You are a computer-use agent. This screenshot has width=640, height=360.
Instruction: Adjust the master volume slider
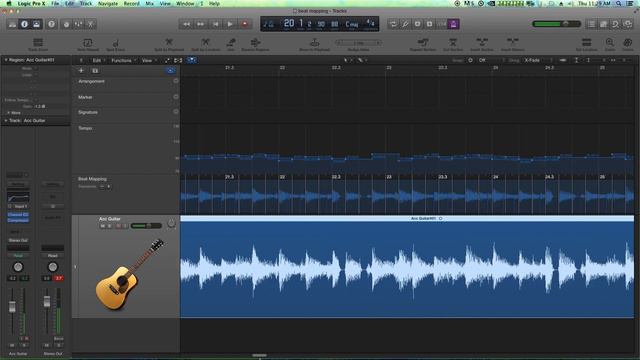(x=556, y=24)
